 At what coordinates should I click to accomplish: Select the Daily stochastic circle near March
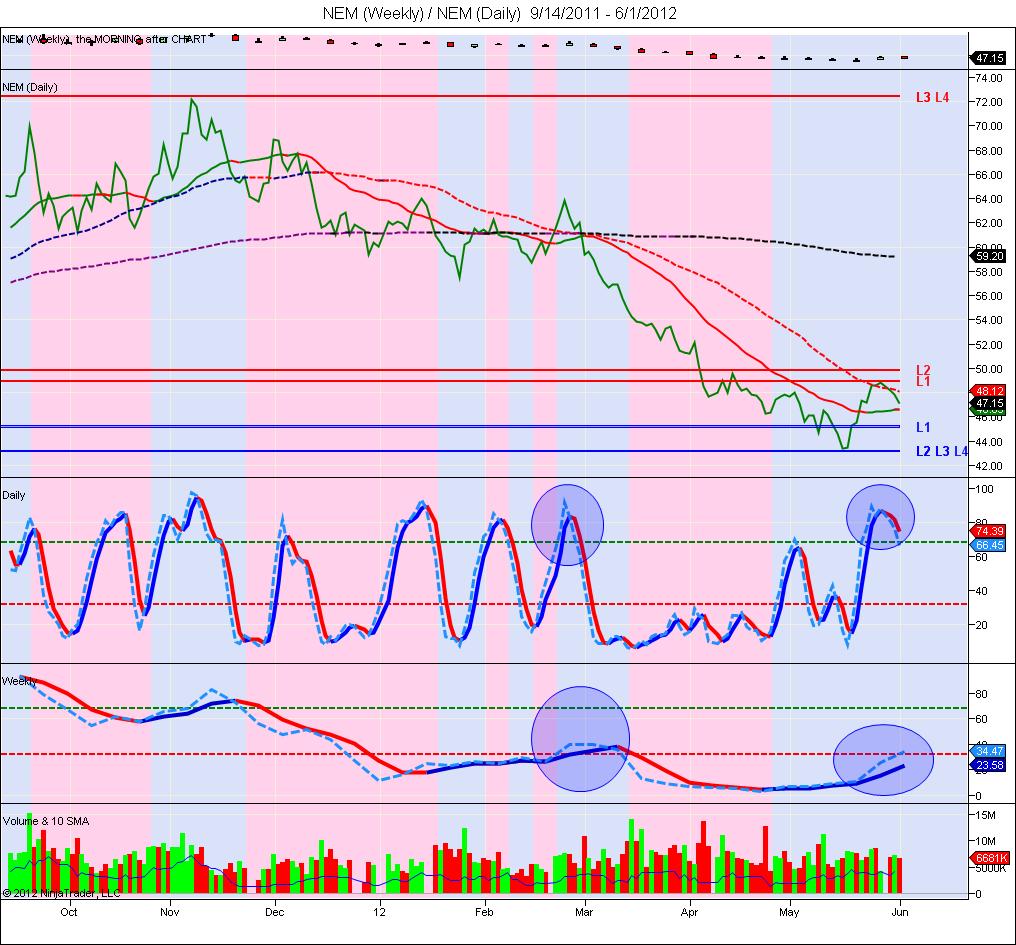pyautogui.click(x=568, y=525)
